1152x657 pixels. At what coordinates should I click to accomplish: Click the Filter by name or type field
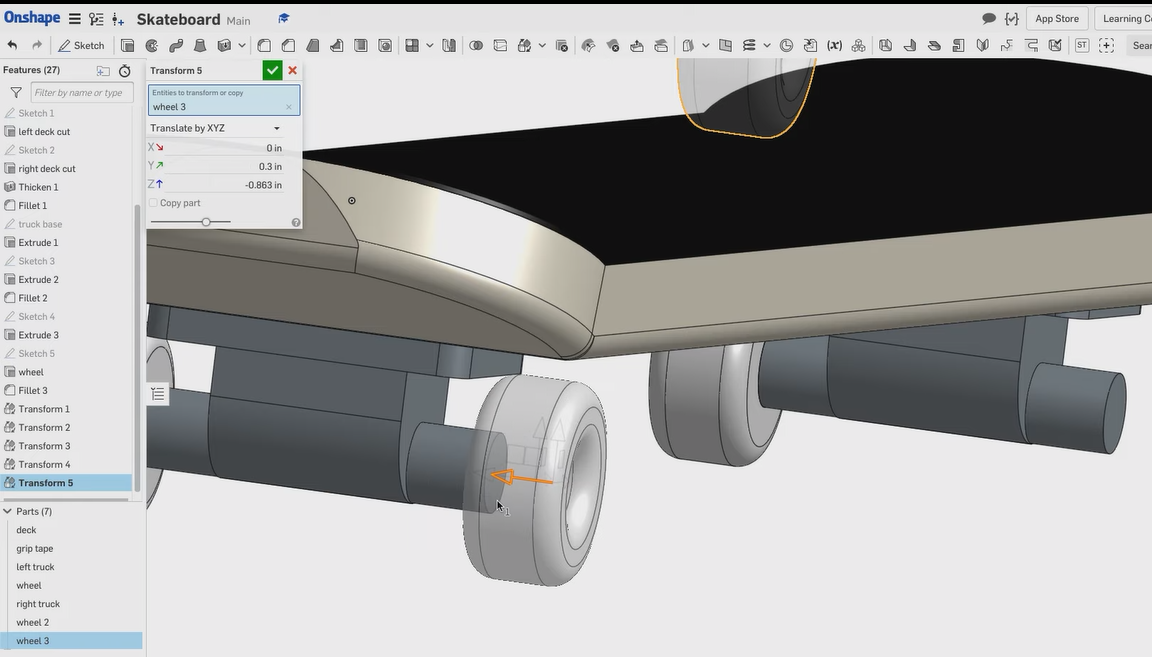(82, 93)
